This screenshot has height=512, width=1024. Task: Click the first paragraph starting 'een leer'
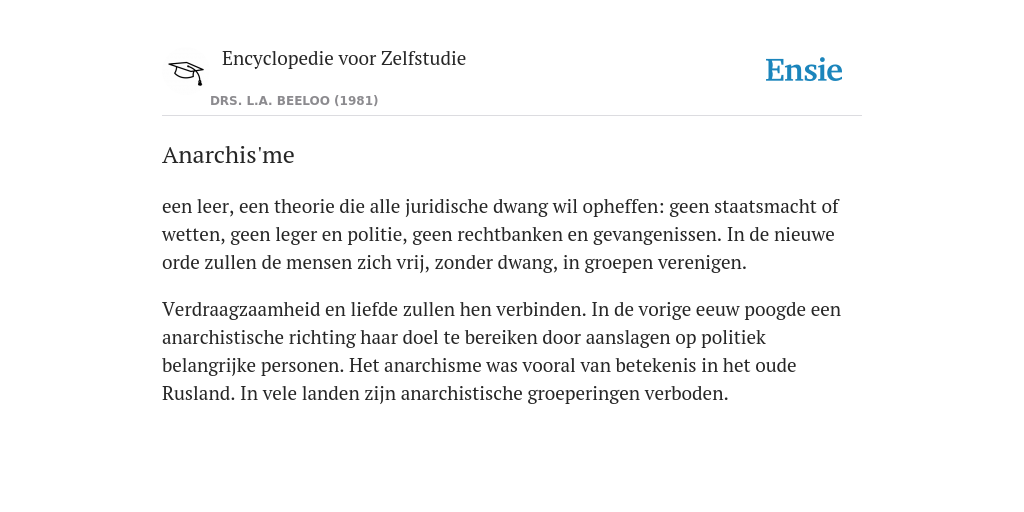point(500,234)
